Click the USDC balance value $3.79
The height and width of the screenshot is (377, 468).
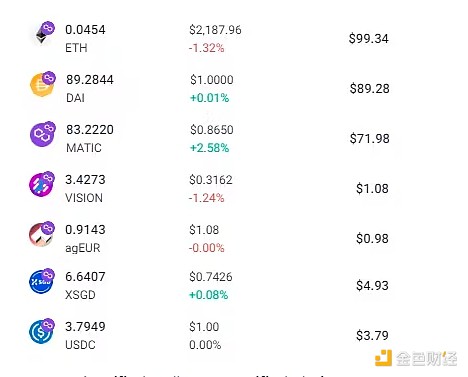372,336
